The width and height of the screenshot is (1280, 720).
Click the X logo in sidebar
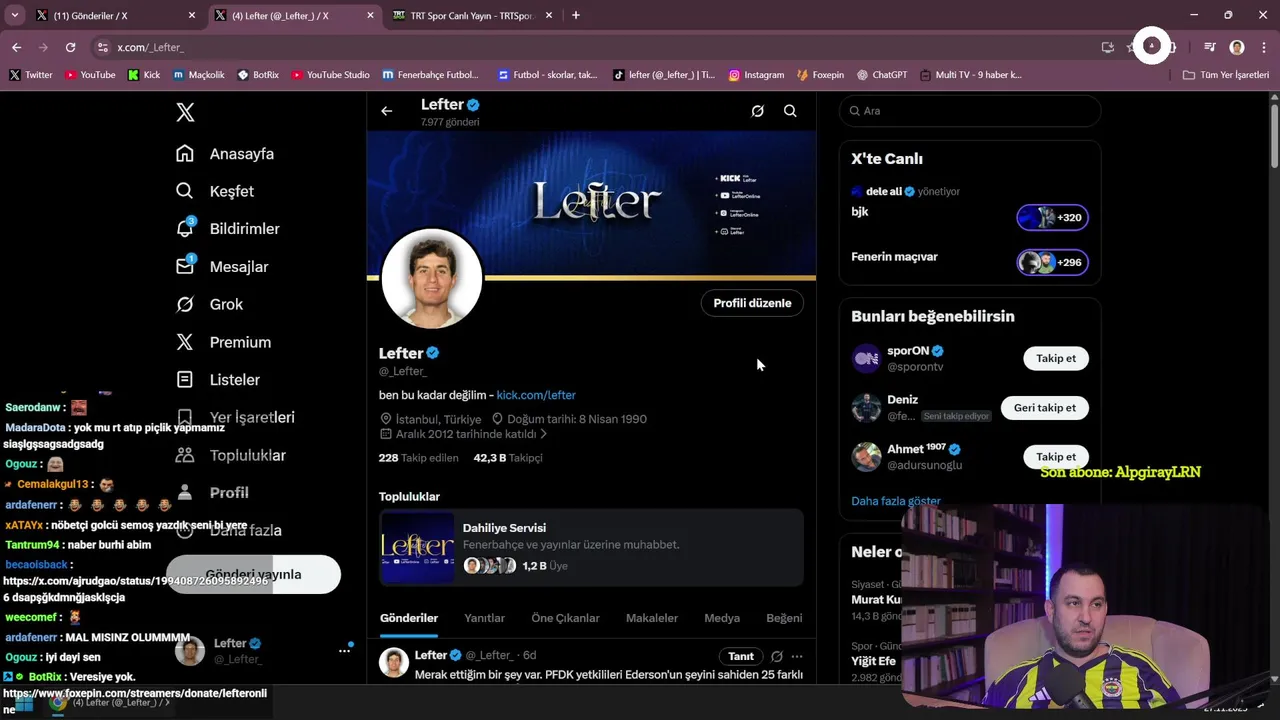(x=185, y=112)
